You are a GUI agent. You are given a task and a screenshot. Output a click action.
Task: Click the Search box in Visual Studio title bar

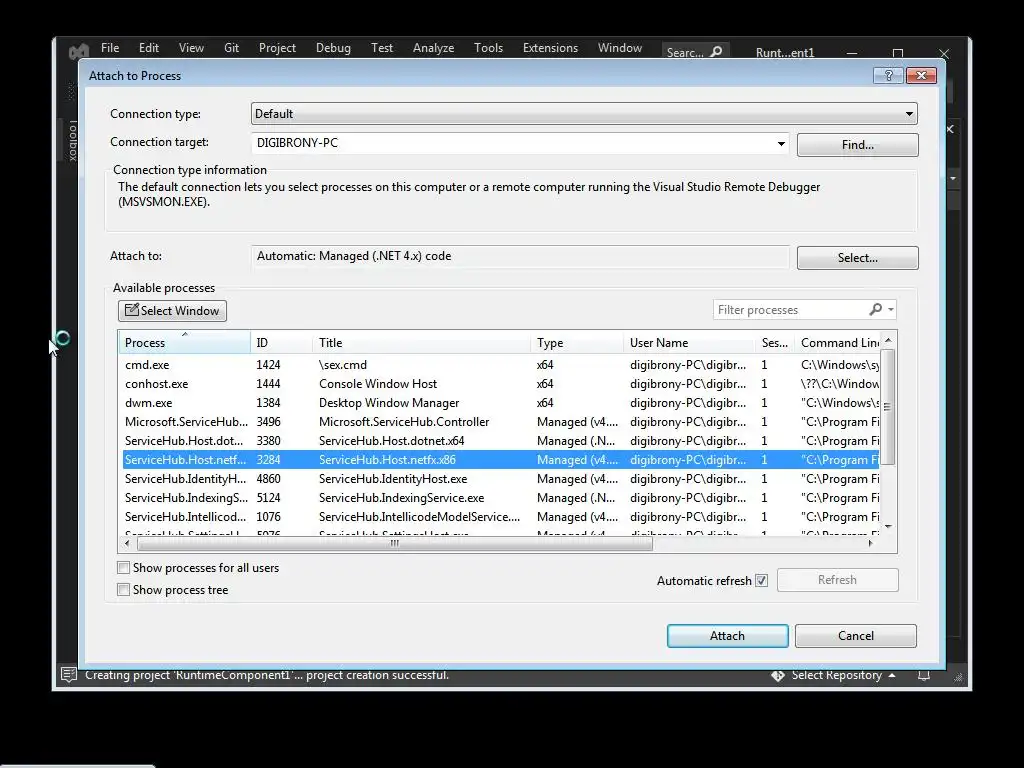[695, 52]
